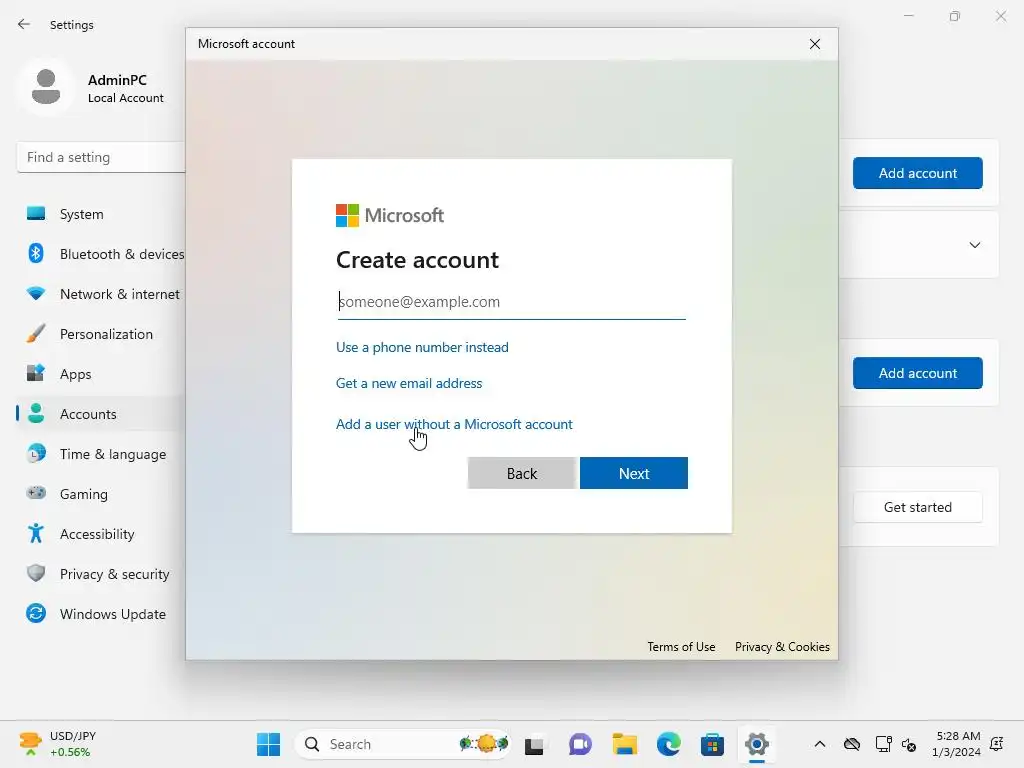Click the AdminPC profile avatar

[x=46, y=87]
